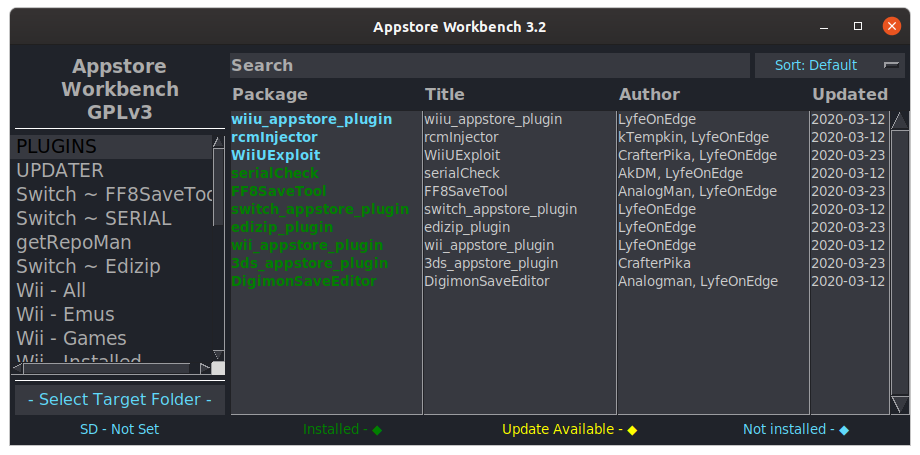The height and width of the screenshot is (455, 920).
Task: Click author cell kTempkin, LyfeOnEdge
Action: pyautogui.click(x=694, y=137)
